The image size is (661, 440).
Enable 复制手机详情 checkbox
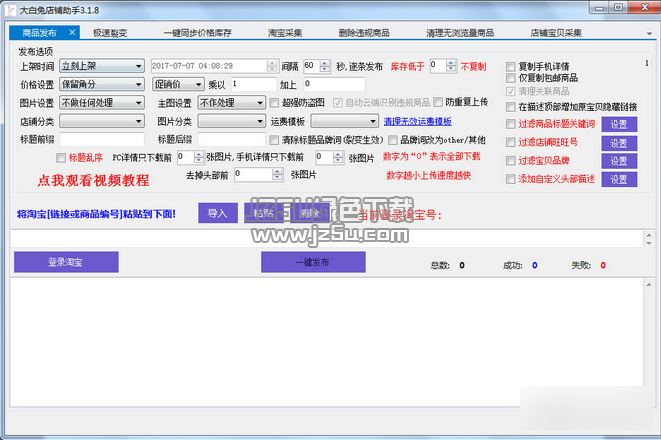(511, 67)
